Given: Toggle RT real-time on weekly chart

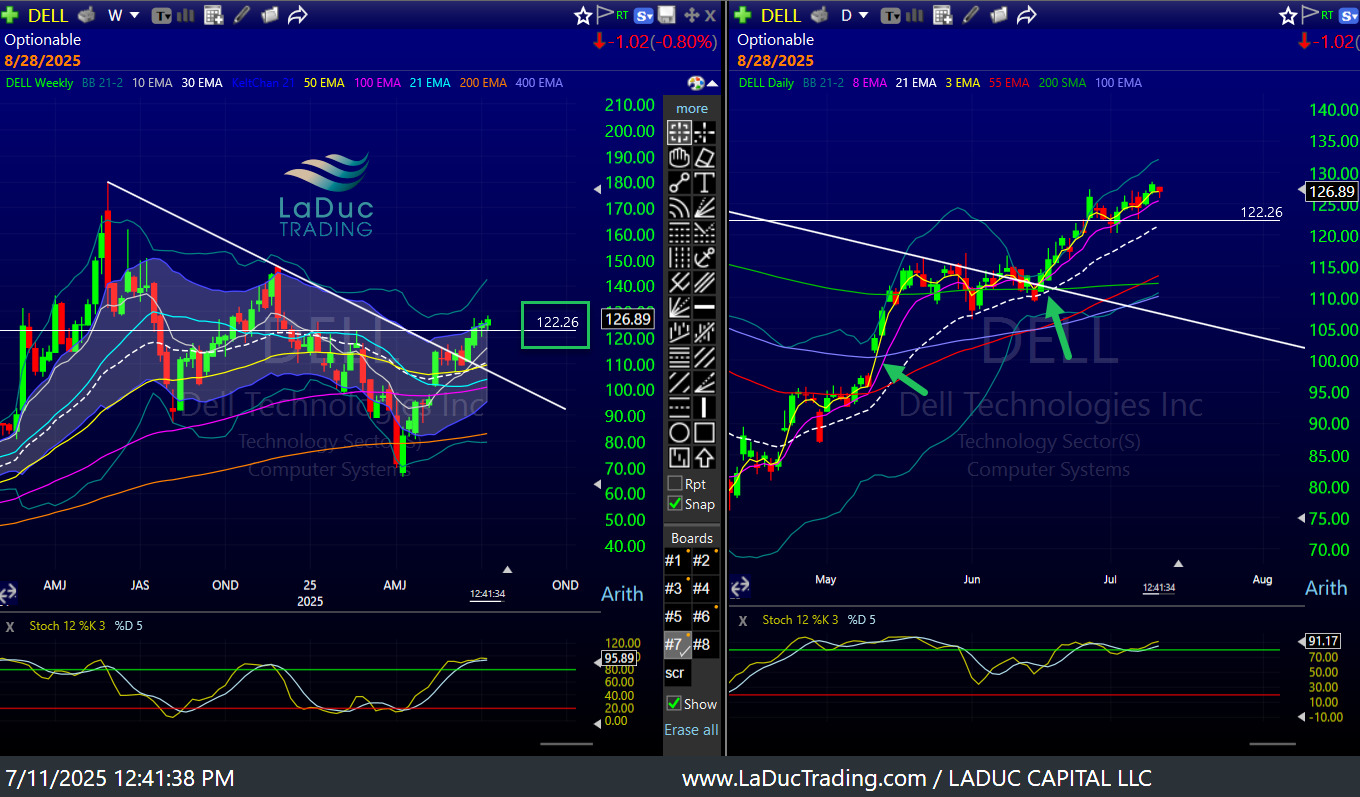Looking at the screenshot, I should (x=623, y=15).
